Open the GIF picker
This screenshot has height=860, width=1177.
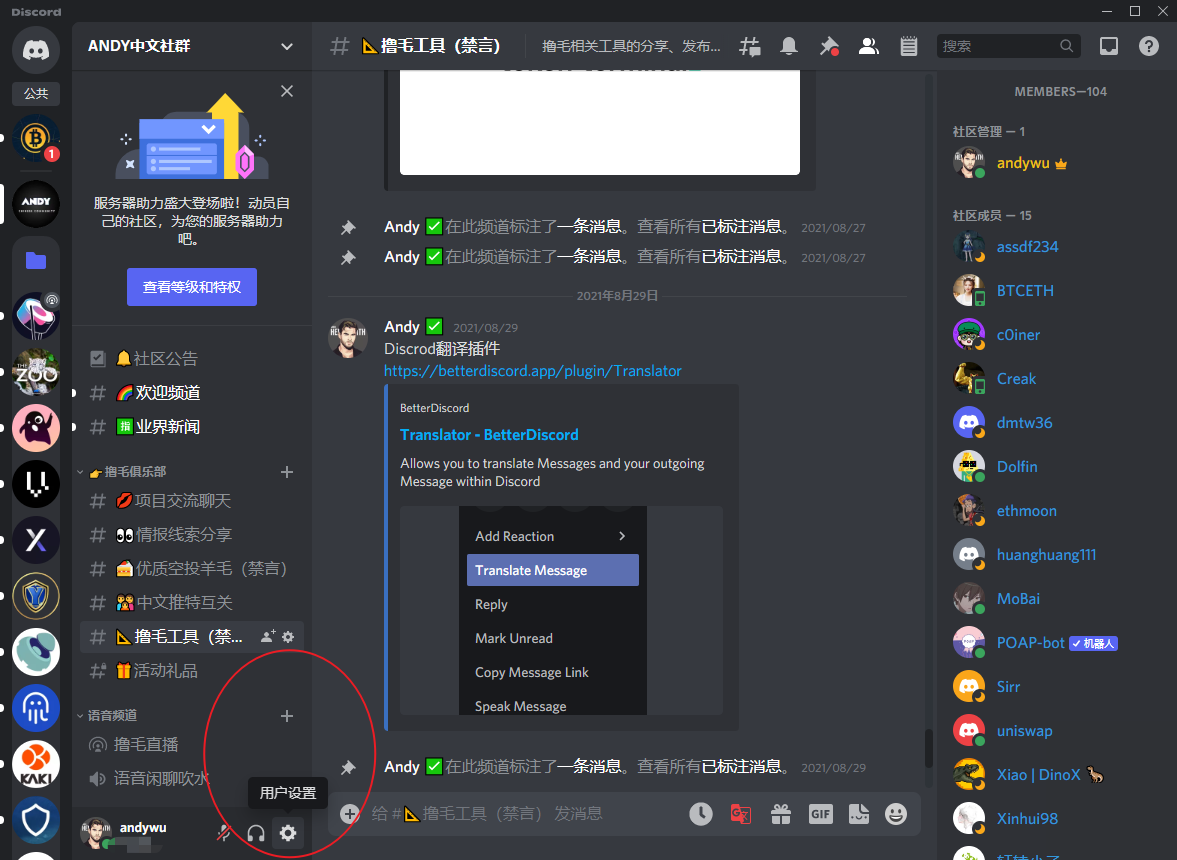(x=820, y=814)
